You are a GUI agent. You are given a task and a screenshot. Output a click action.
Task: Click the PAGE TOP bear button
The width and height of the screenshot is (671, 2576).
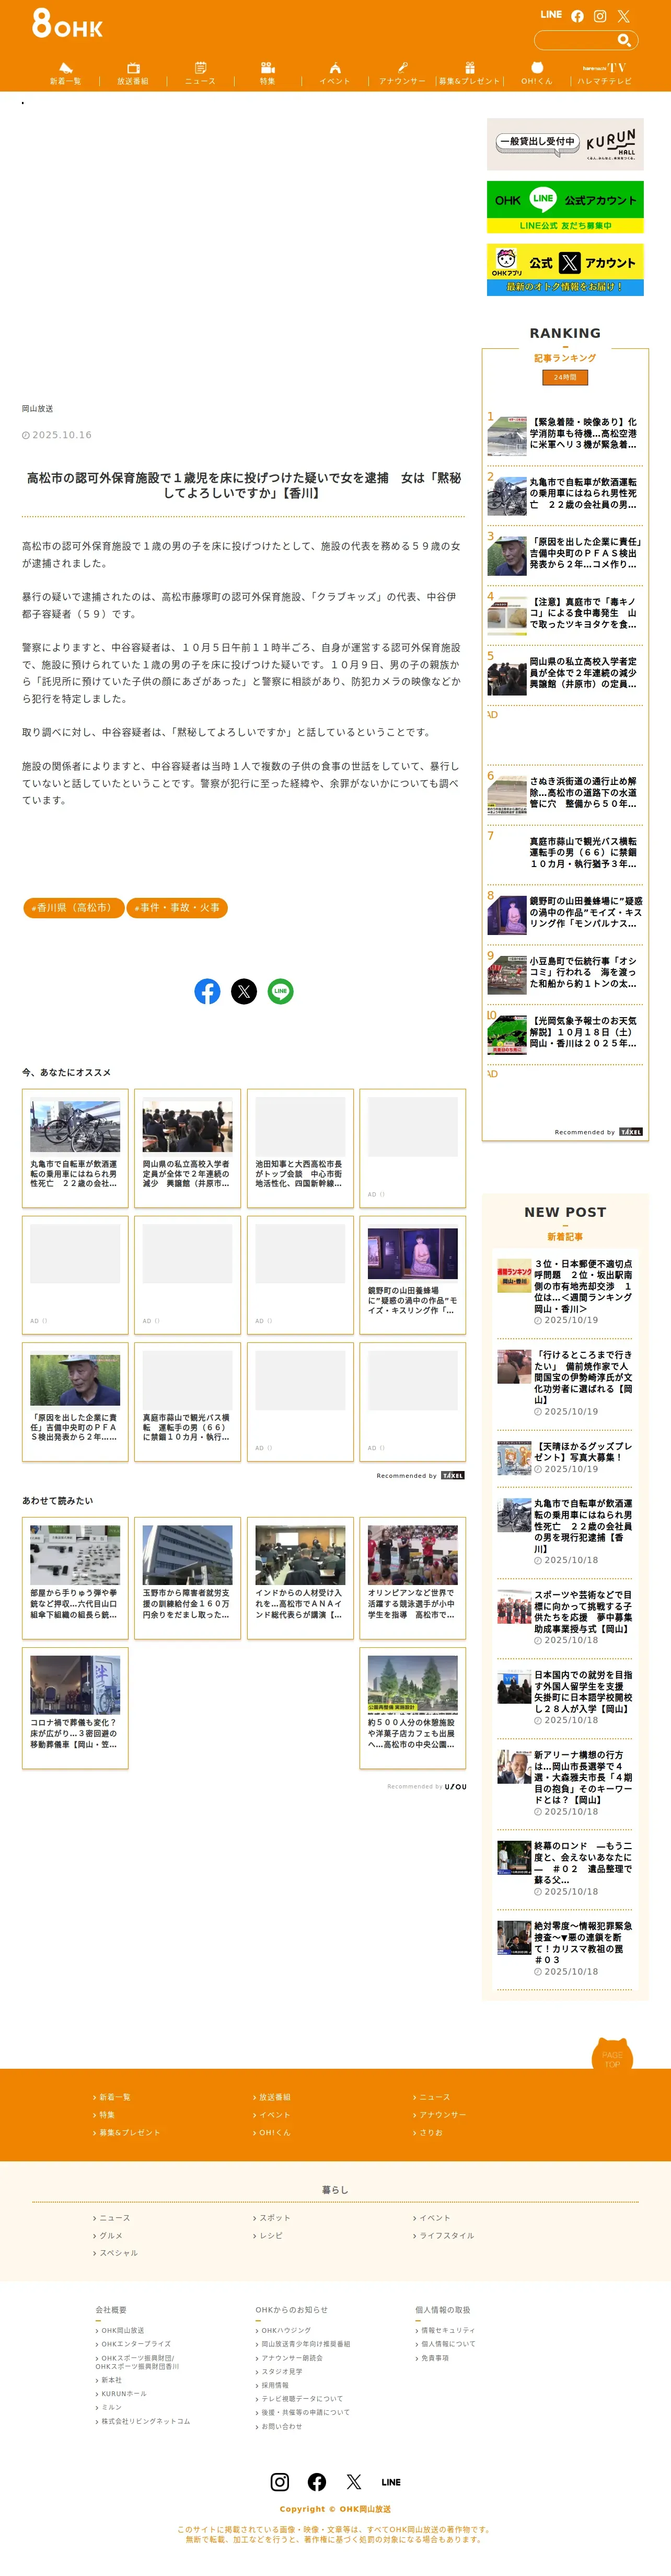coord(612,2053)
